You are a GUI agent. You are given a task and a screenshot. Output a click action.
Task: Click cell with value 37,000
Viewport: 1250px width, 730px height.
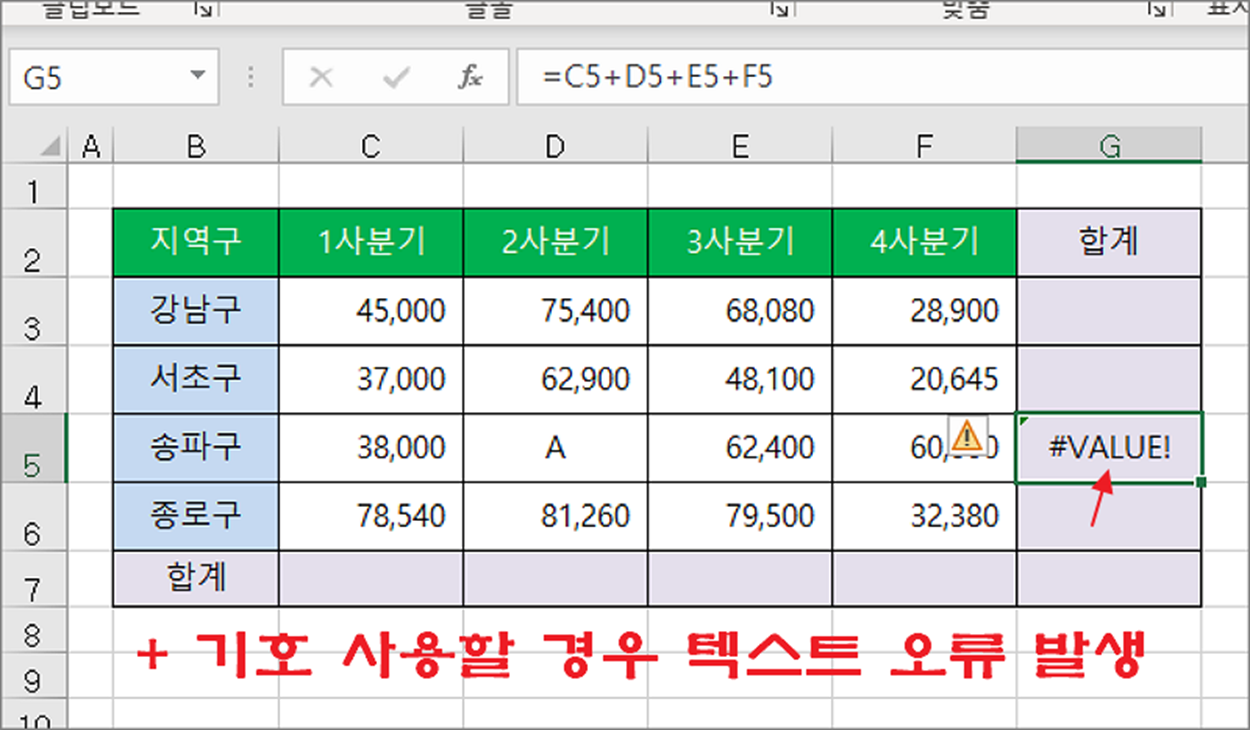[371, 379]
